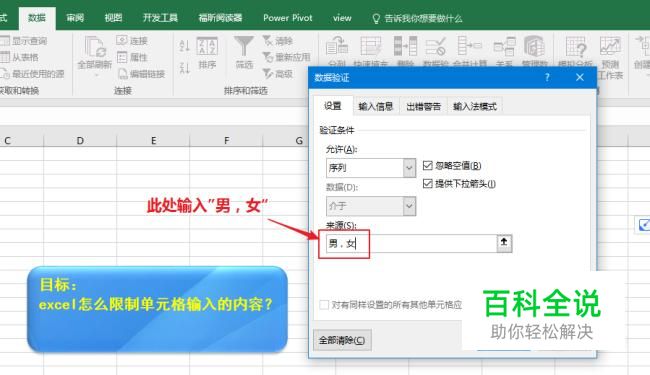Screen dimensions: 650x375
Task: Click the 属性 properties button
Action: coord(132,57)
